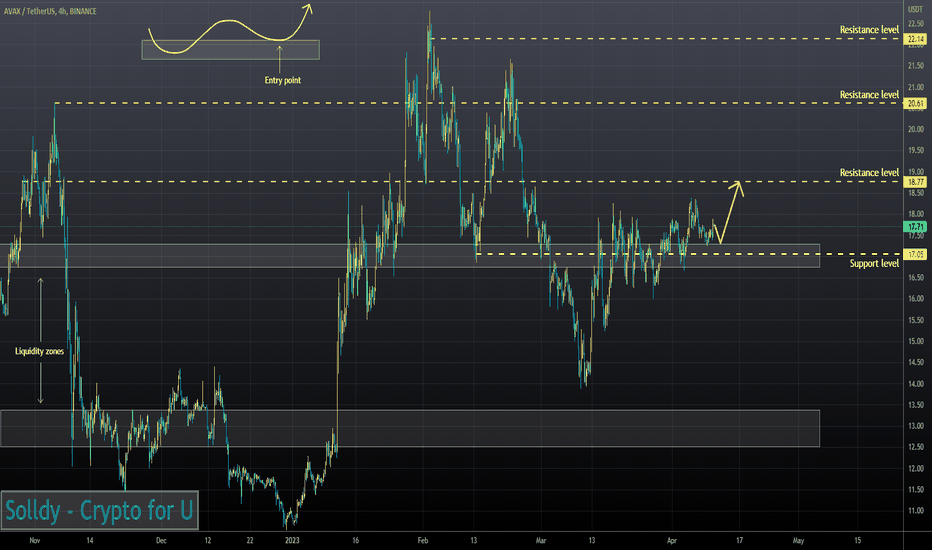
Task: Click the Resistance level text above the 22.14 line
Action: [x=869, y=30]
